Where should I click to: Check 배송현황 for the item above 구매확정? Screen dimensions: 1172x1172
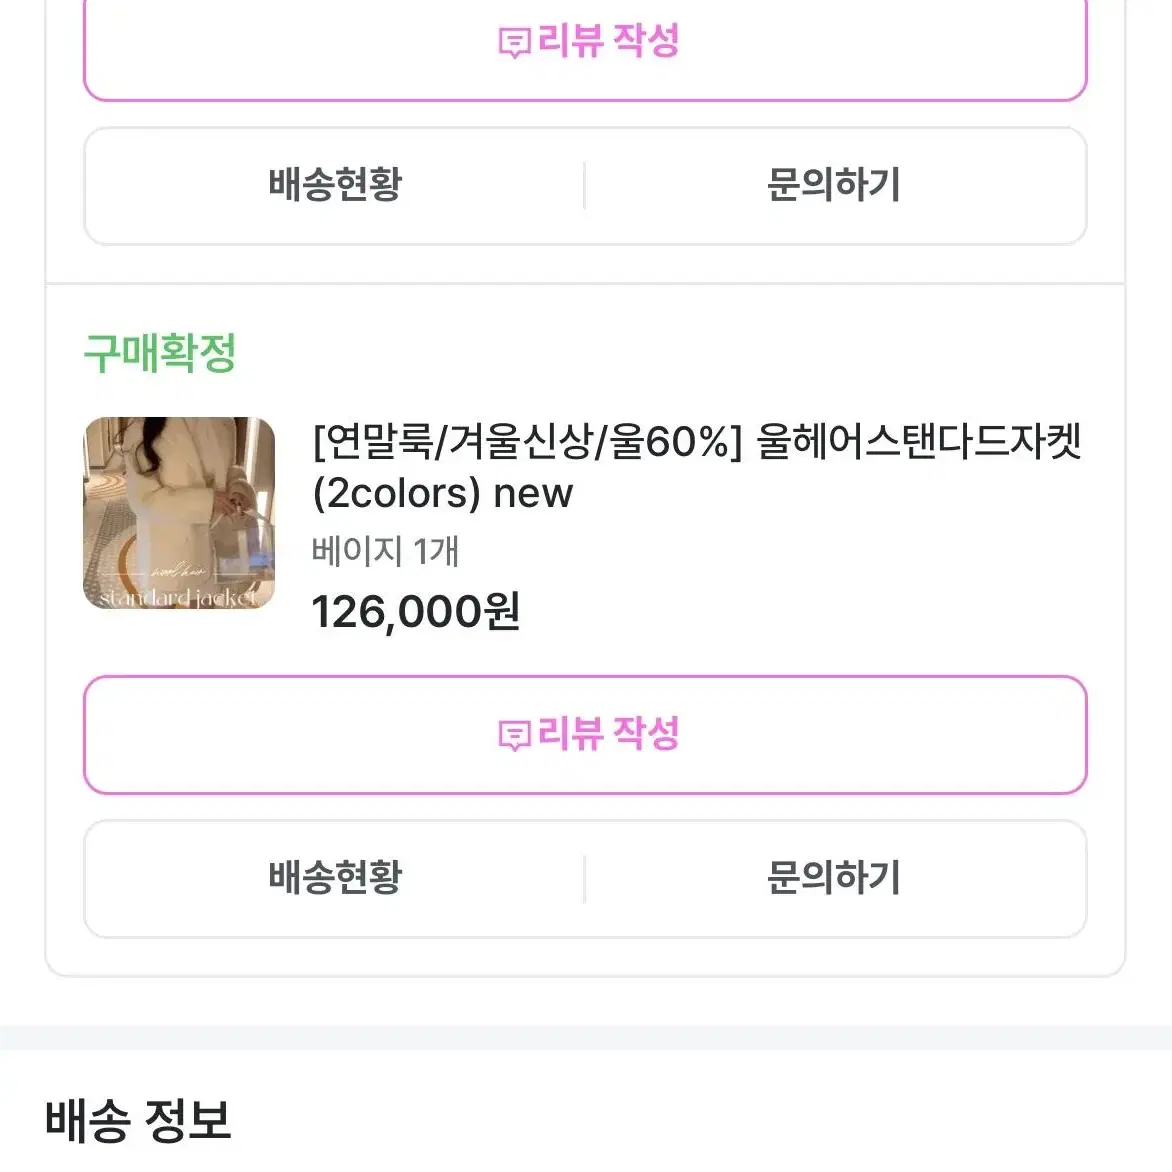pos(335,185)
